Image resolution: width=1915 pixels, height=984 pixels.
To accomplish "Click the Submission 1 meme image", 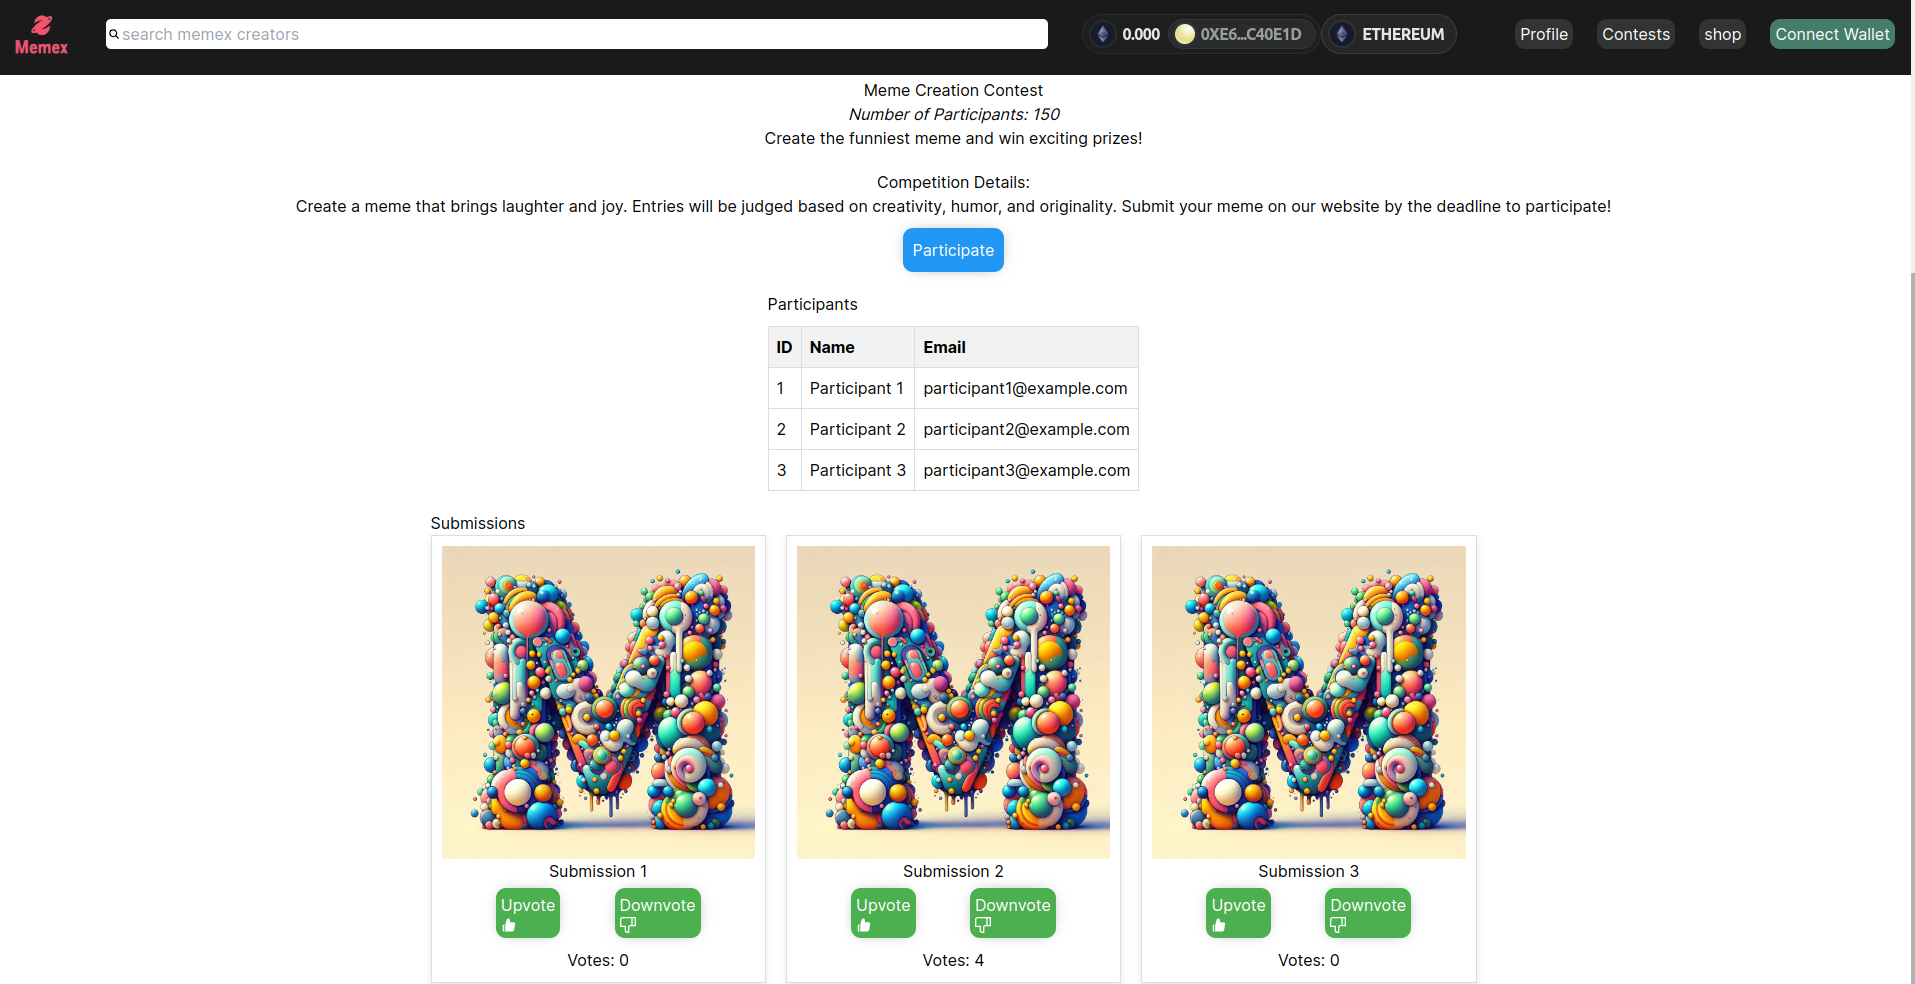I will pyautogui.click(x=598, y=701).
